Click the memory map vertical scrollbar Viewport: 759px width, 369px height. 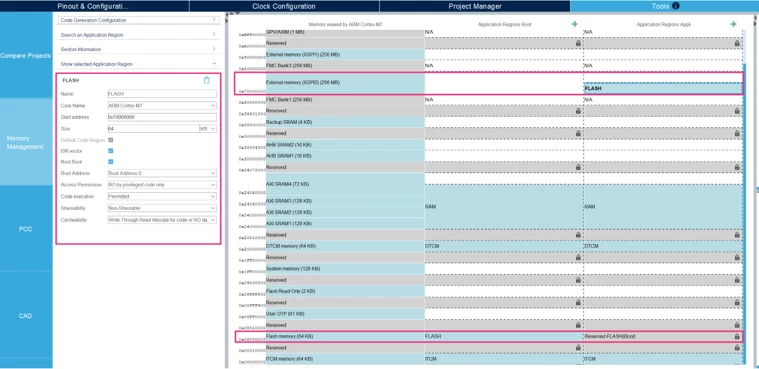point(744,213)
